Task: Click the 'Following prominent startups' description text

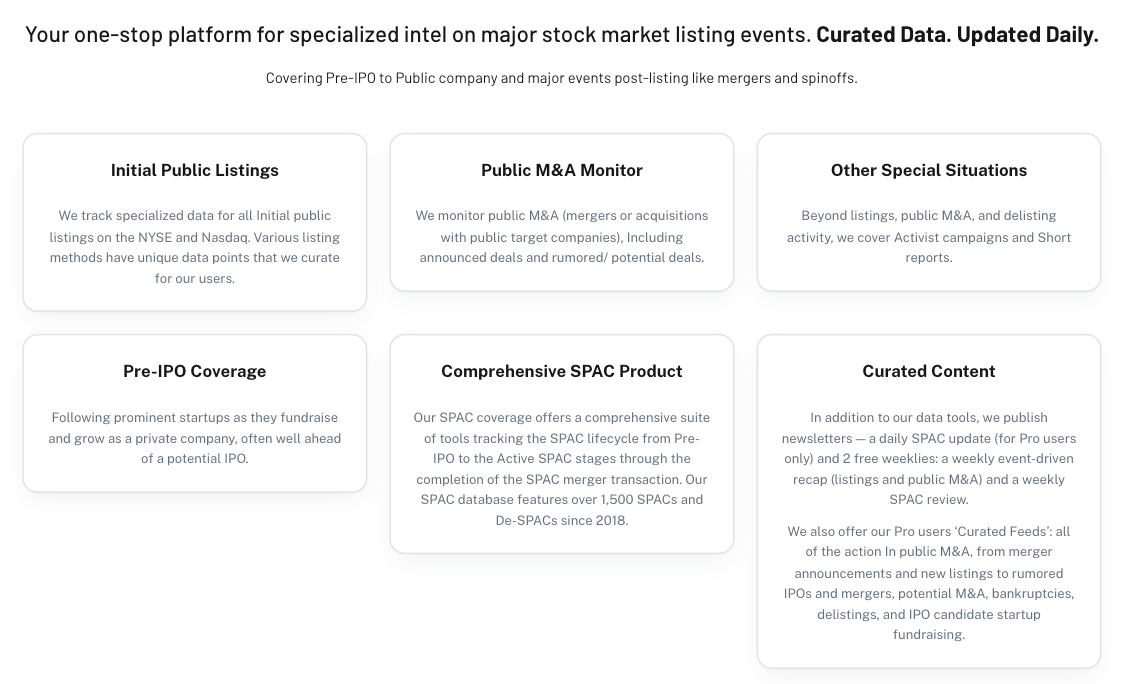Action: (x=194, y=438)
